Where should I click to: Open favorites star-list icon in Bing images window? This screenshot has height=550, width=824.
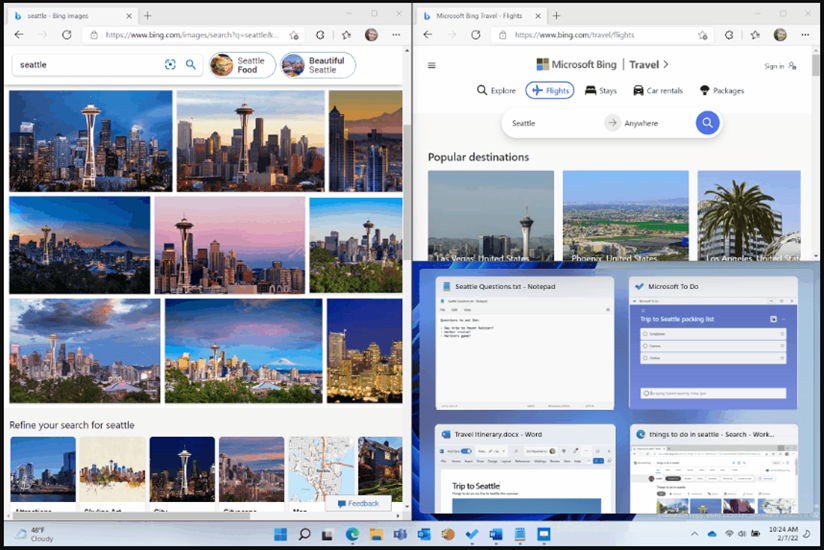point(346,35)
